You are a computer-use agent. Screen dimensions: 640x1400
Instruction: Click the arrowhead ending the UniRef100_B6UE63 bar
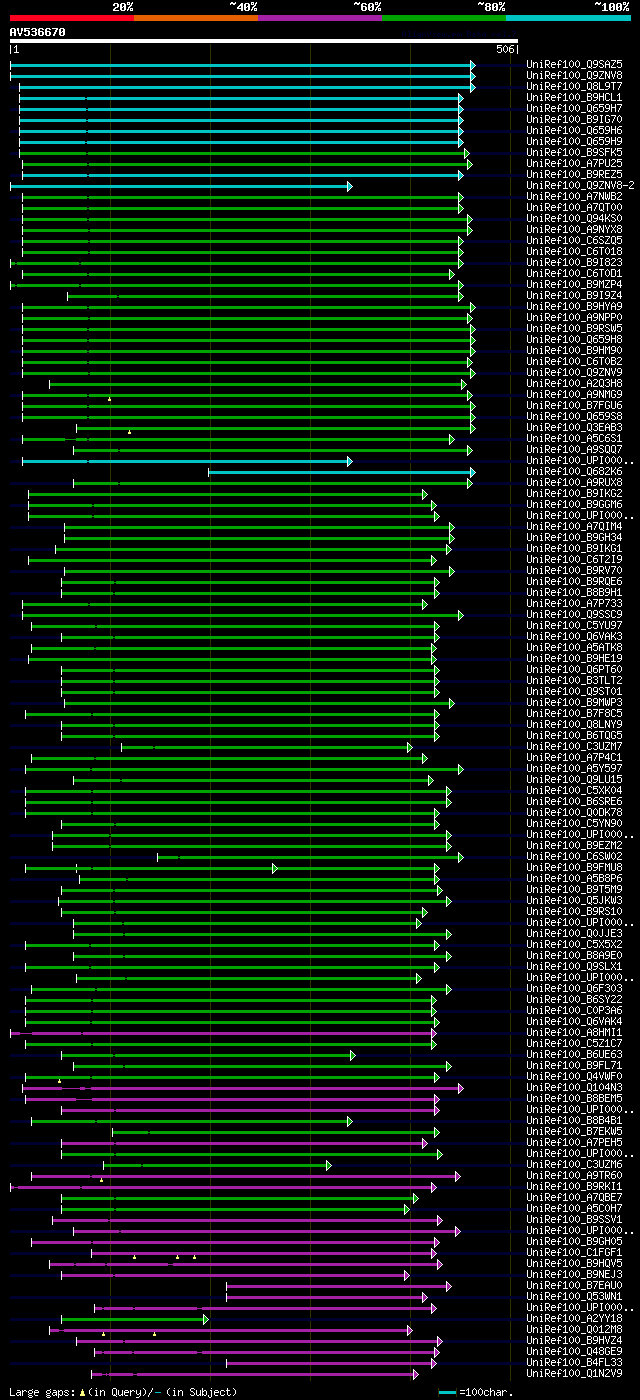click(x=352, y=1054)
